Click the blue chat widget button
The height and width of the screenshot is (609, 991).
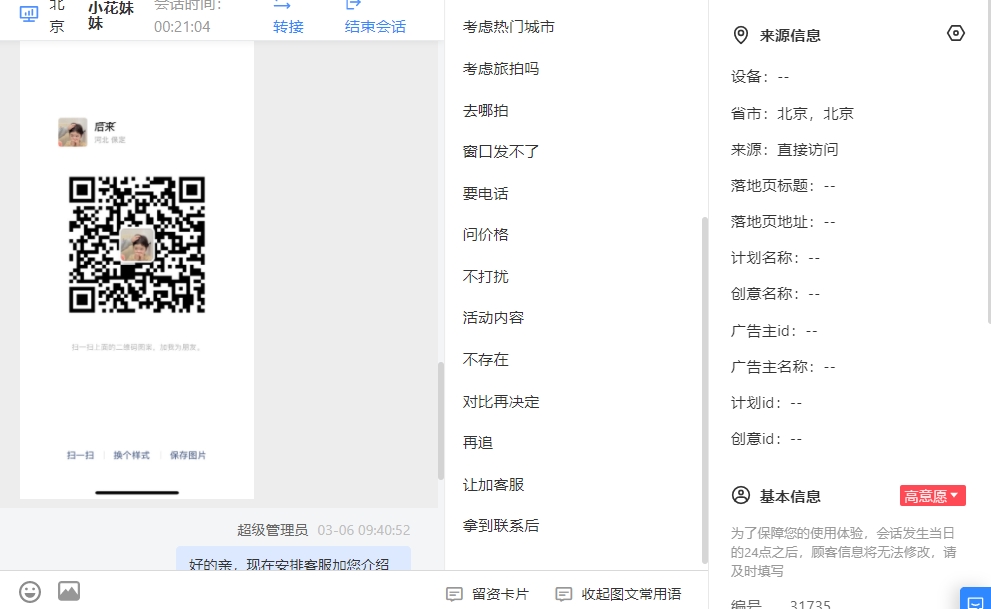point(976,599)
